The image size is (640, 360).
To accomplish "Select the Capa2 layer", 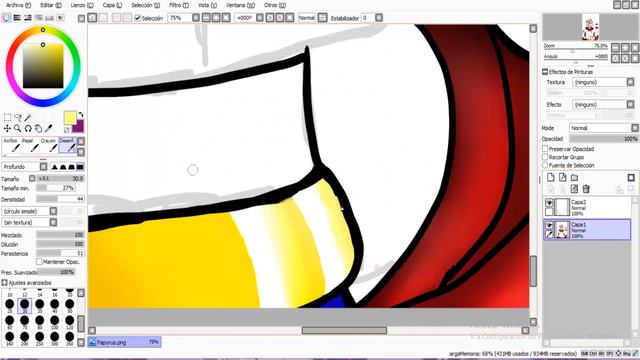I will (587, 207).
